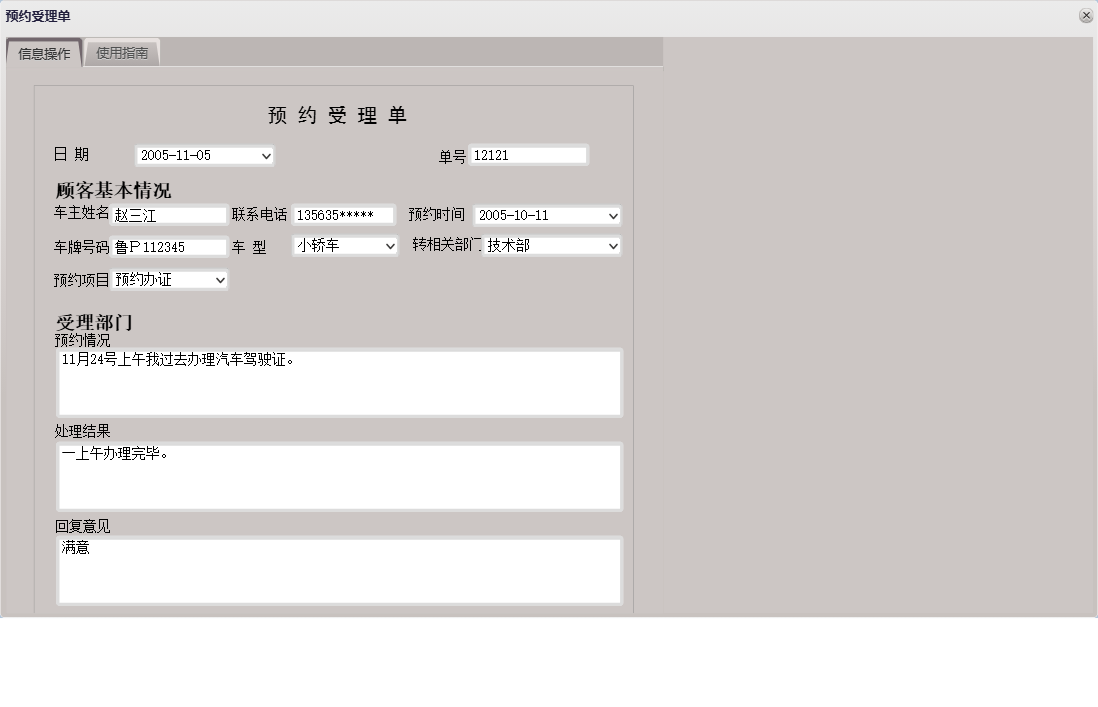The height and width of the screenshot is (707, 1098).
Task: Click inside the 预约情况 text area
Action: (340, 382)
